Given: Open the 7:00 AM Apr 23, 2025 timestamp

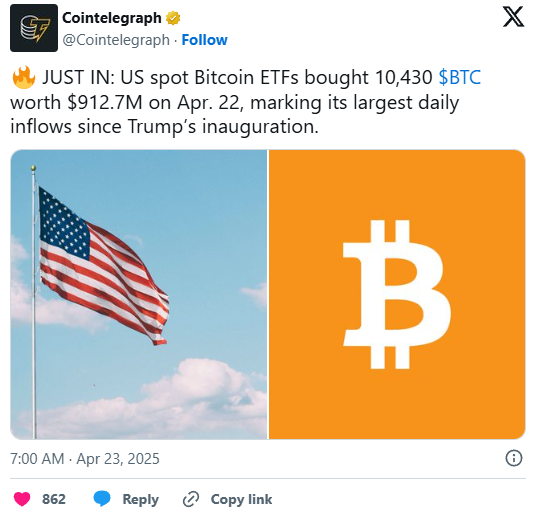Looking at the screenshot, I should coord(85,459).
